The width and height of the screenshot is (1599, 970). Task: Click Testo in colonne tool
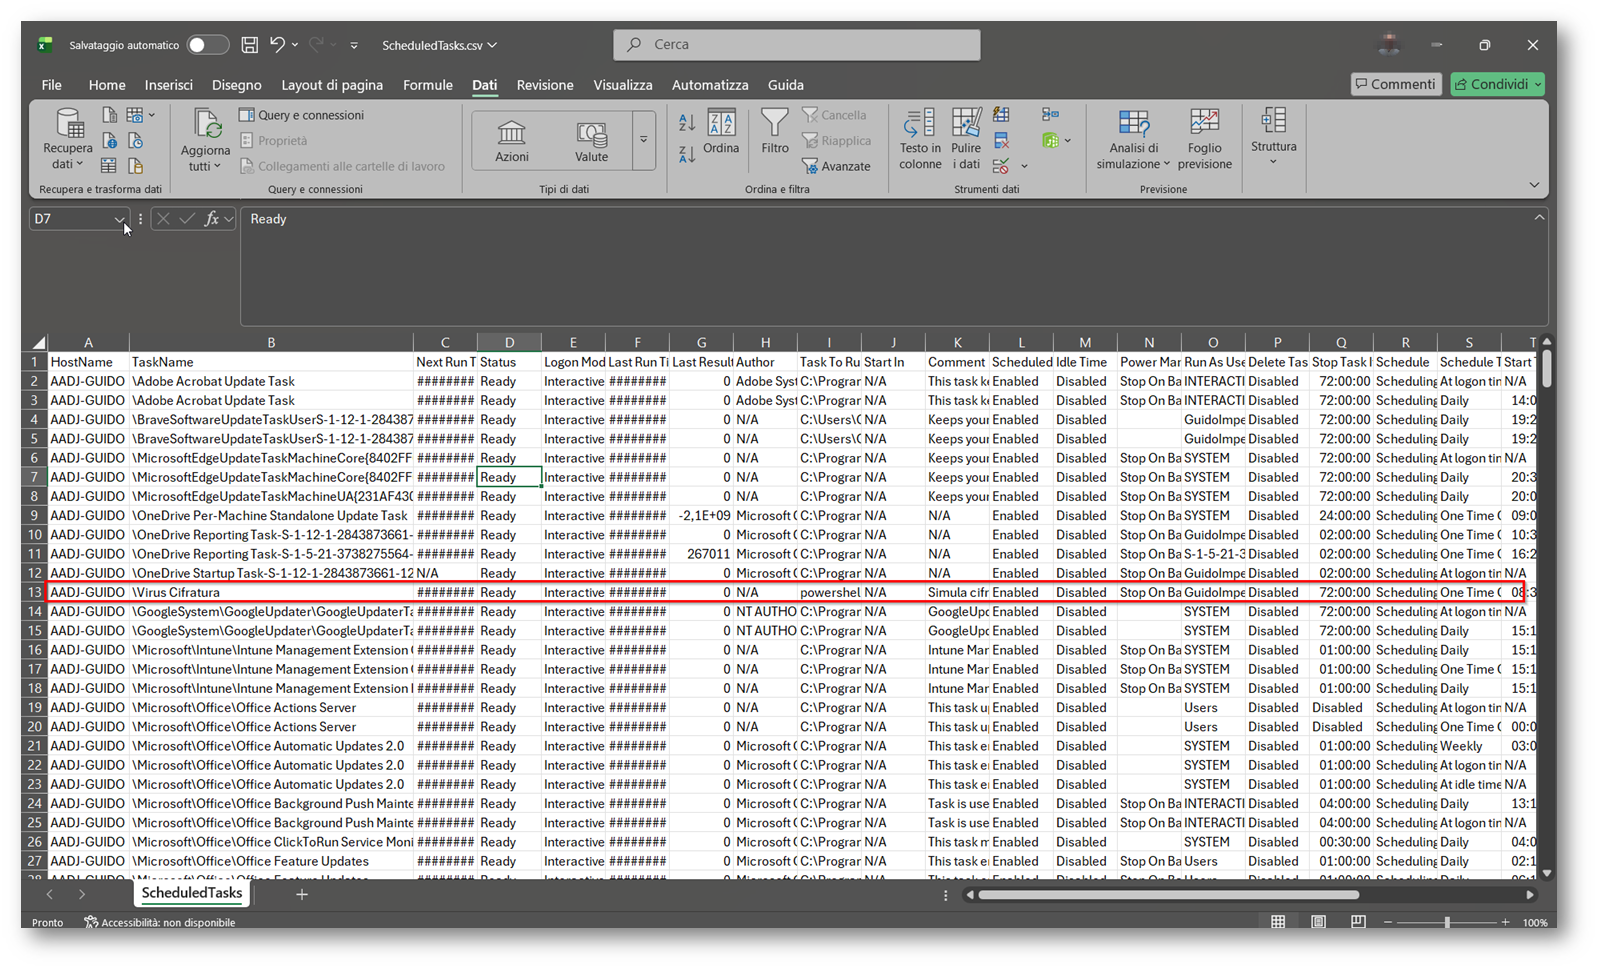[x=919, y=139]
